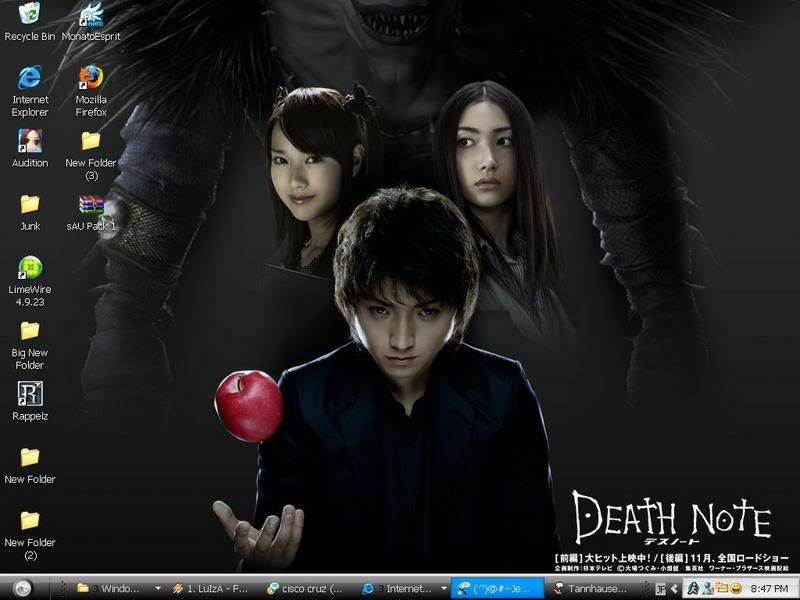Click the JP language bar indicator

660,589
